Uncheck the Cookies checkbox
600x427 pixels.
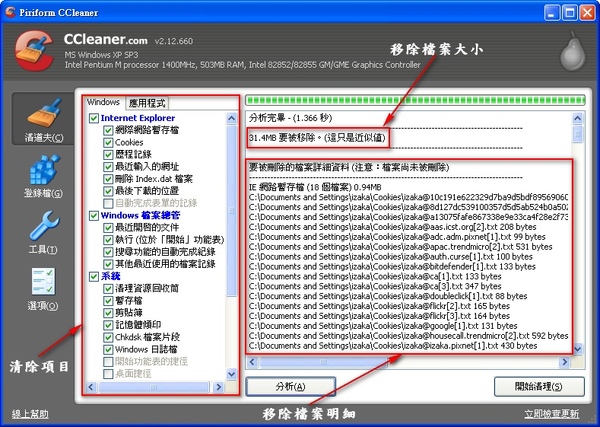(108, 142)
